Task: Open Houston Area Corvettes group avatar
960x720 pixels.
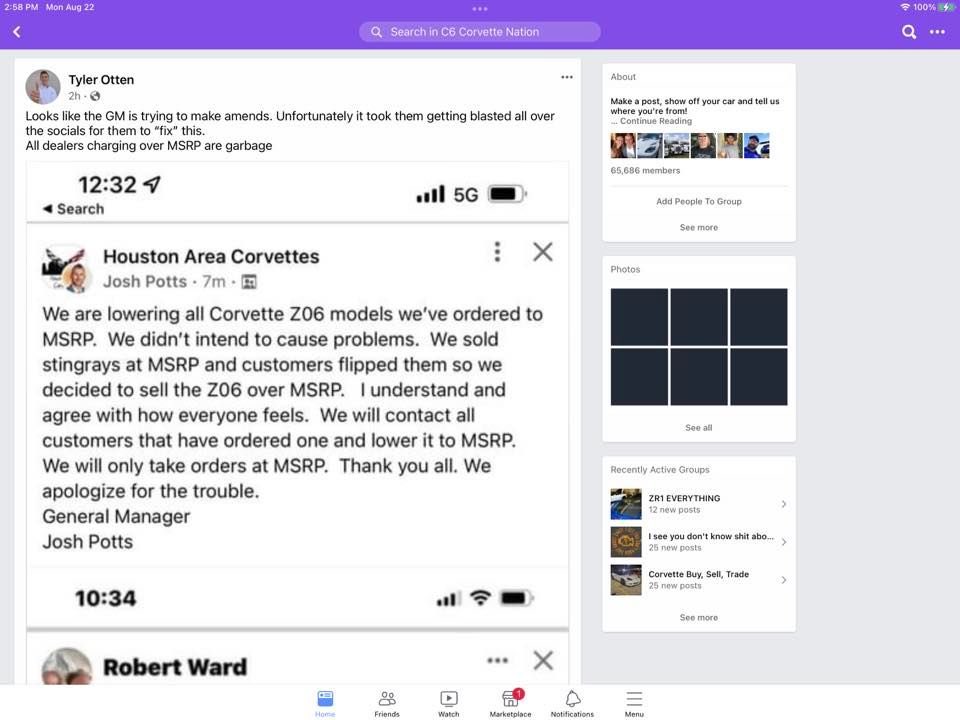Action: (66, 269)
